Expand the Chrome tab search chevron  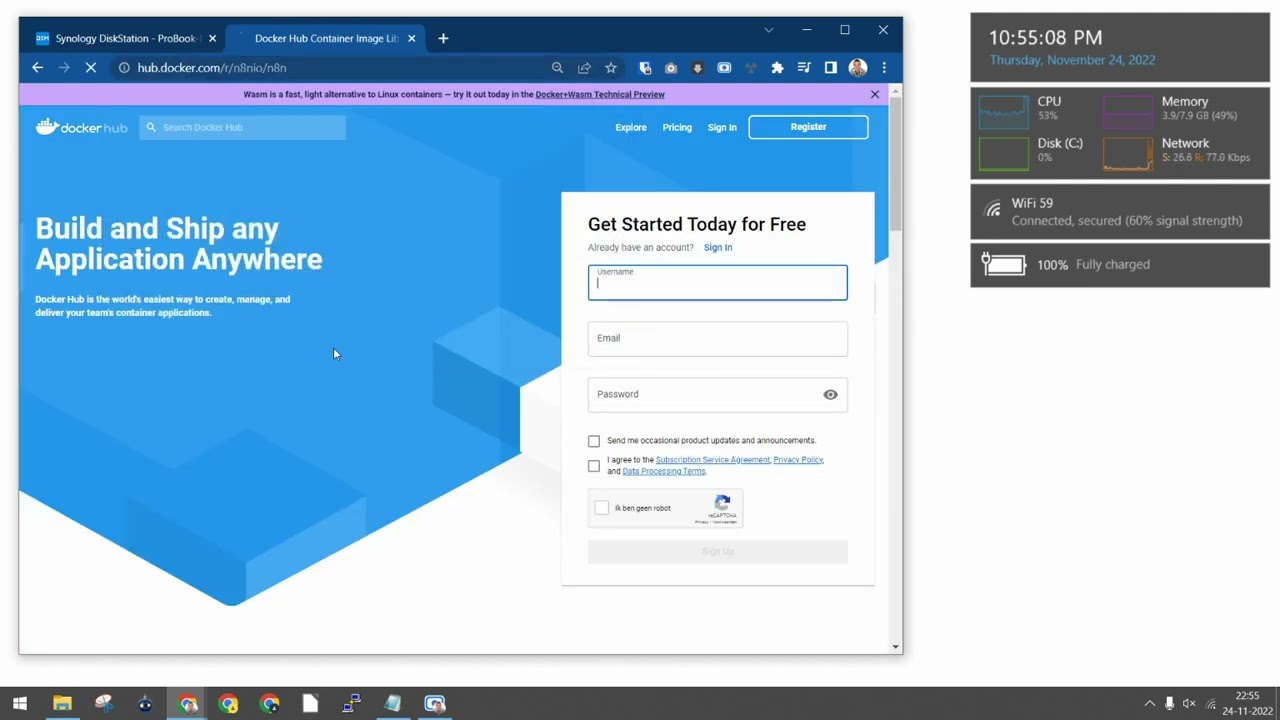[769, 30]
